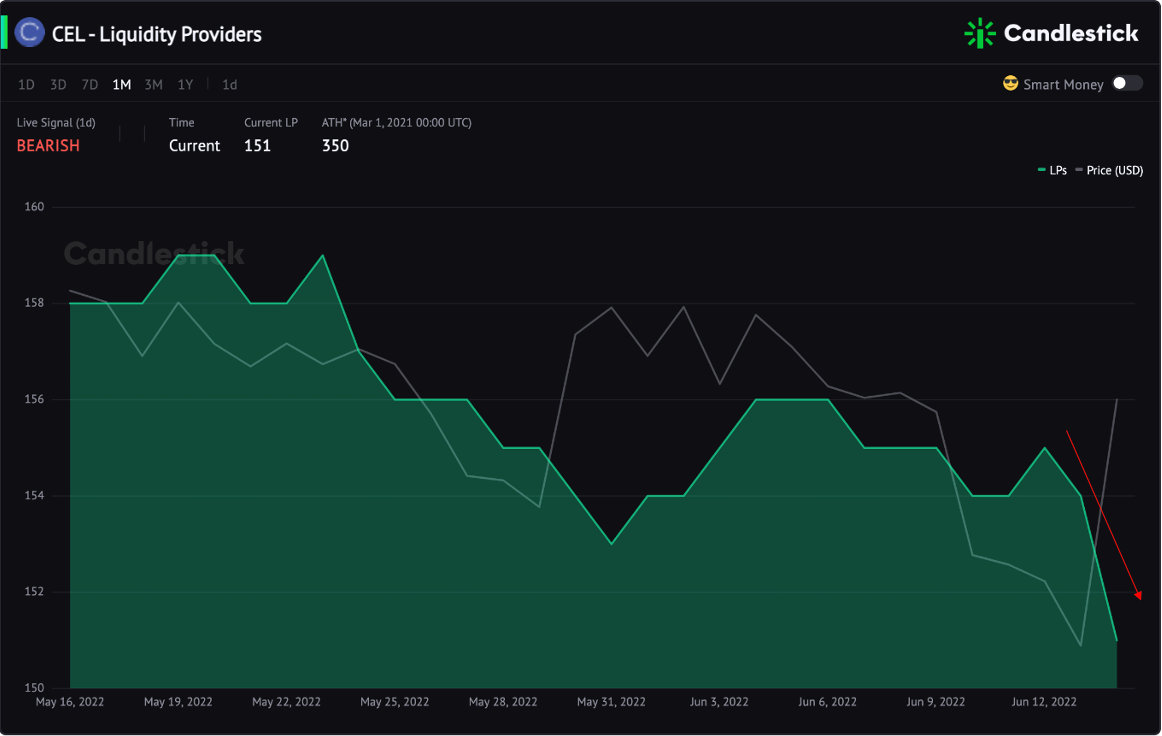Click the Jun 6, 2022 axis label
The image size is (1162, 736).
(x=827, y=701)
